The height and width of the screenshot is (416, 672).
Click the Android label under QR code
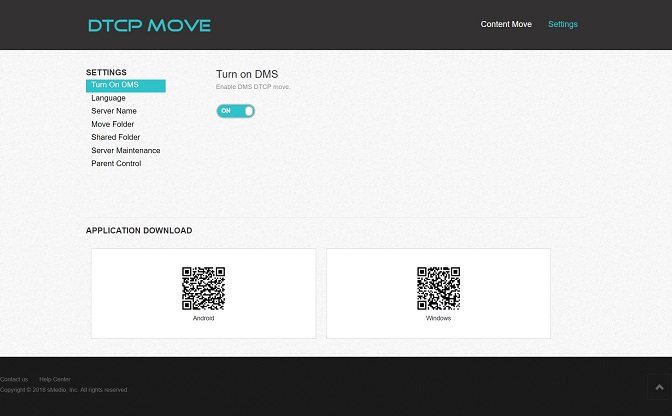tap(203, 318)
